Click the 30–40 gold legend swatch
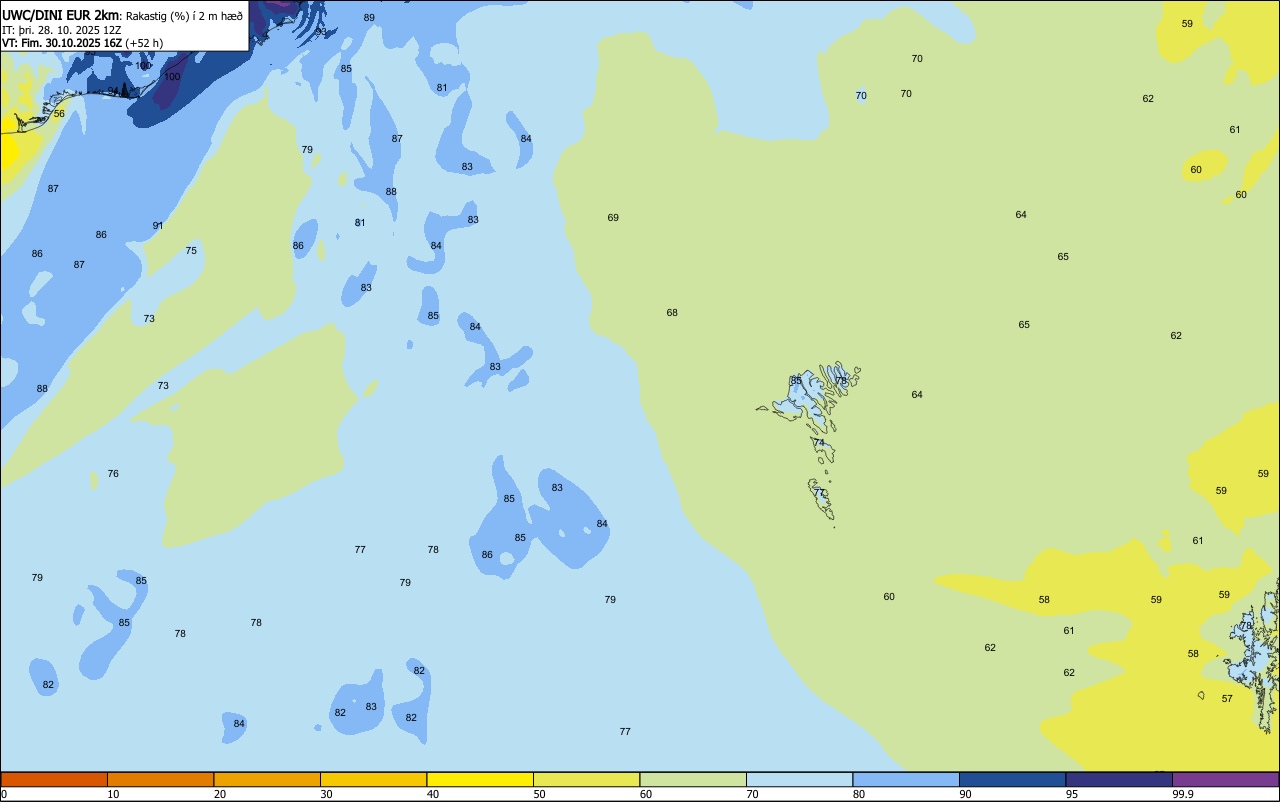 [x=373, y=779]
